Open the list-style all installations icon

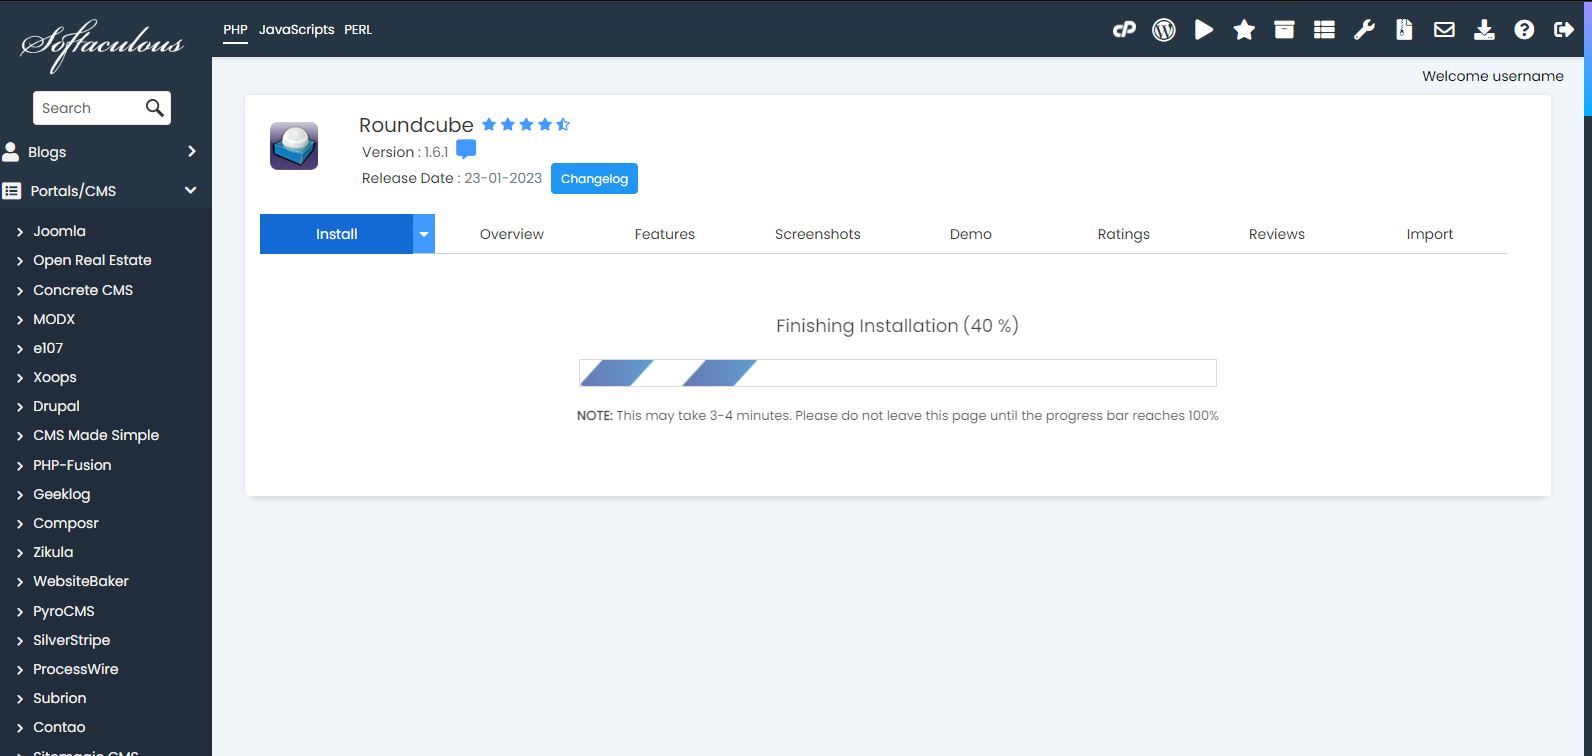point(1324,30)
